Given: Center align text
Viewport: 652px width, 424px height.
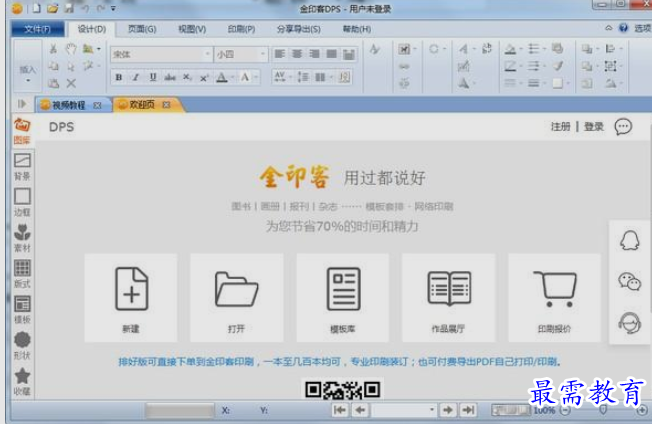Looking at the screenshot, I should point(297,54).
